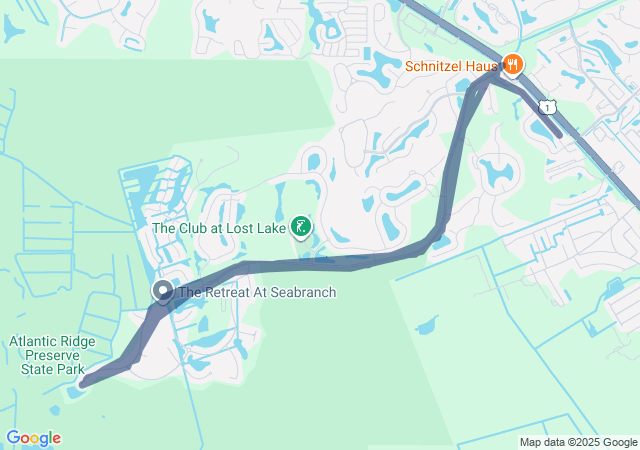This screenshot has width=640, height=450.
Task: Click the round lake east of the route
Action: [497, 172]
